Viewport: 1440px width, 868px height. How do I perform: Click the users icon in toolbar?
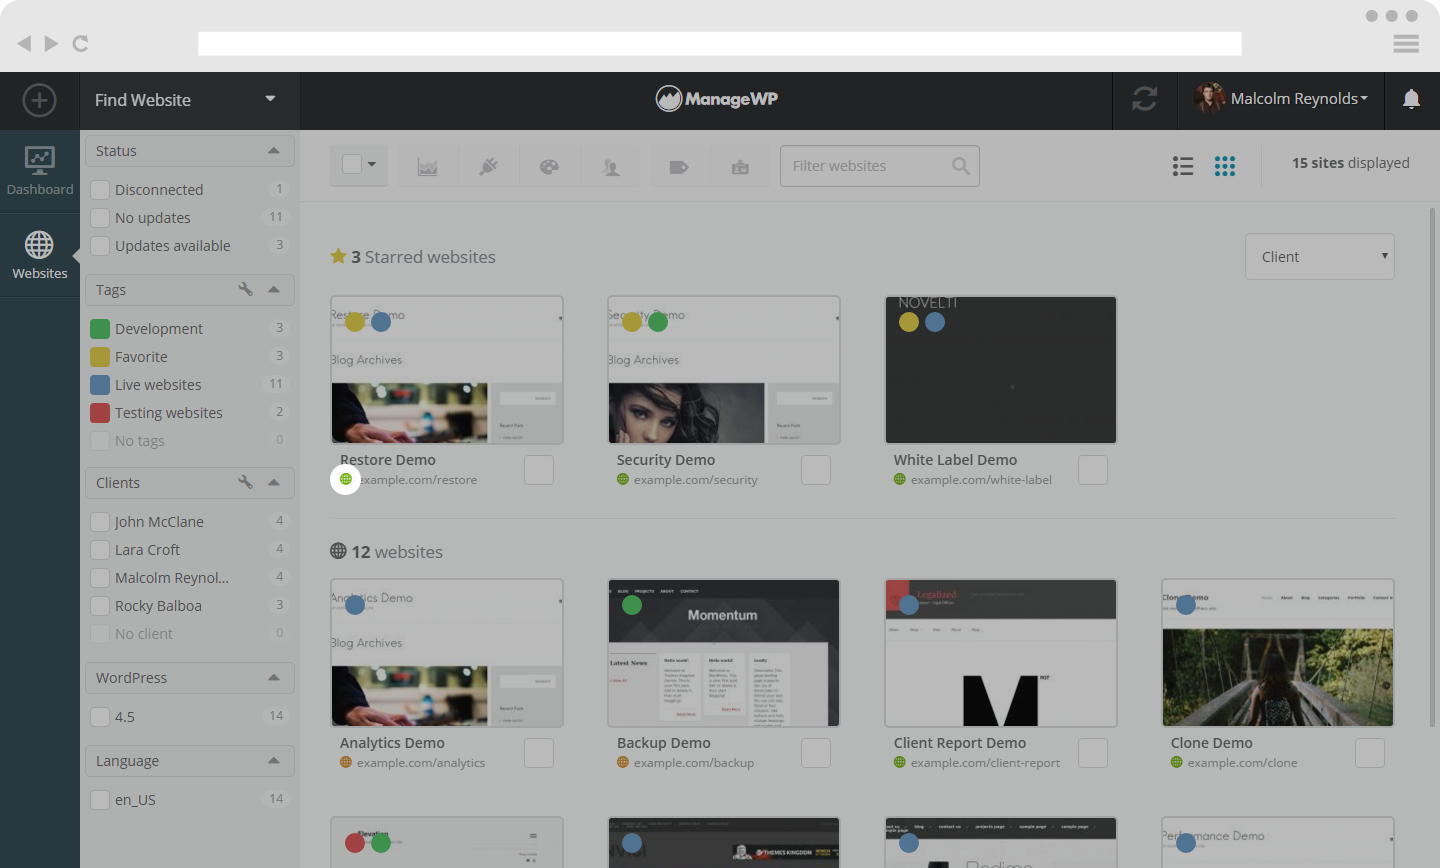coord(611,166)
